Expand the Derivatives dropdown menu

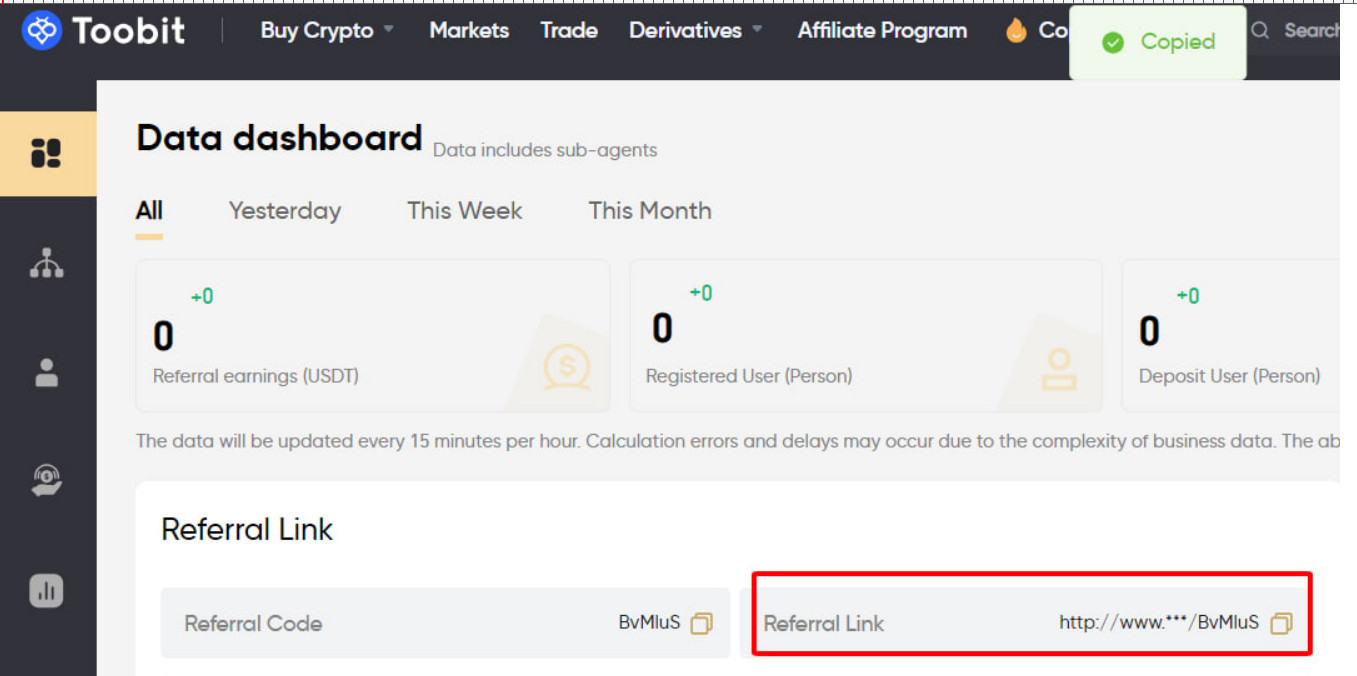point(695,31)
